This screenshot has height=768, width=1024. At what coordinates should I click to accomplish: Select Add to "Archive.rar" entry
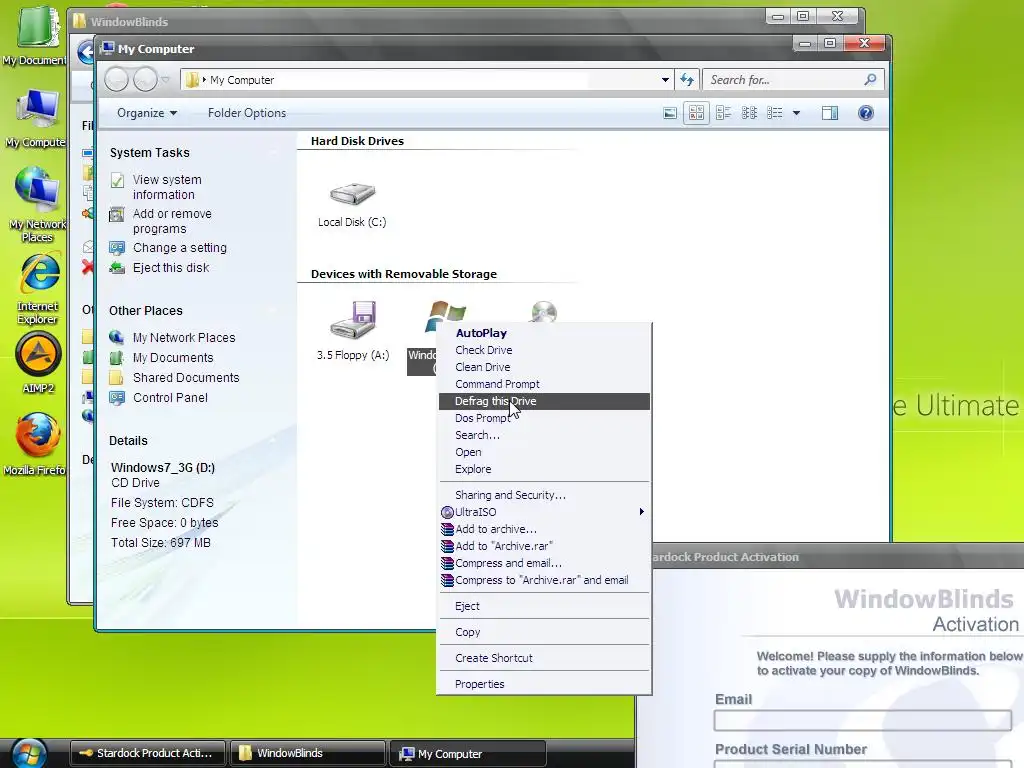tap(544, 546)
